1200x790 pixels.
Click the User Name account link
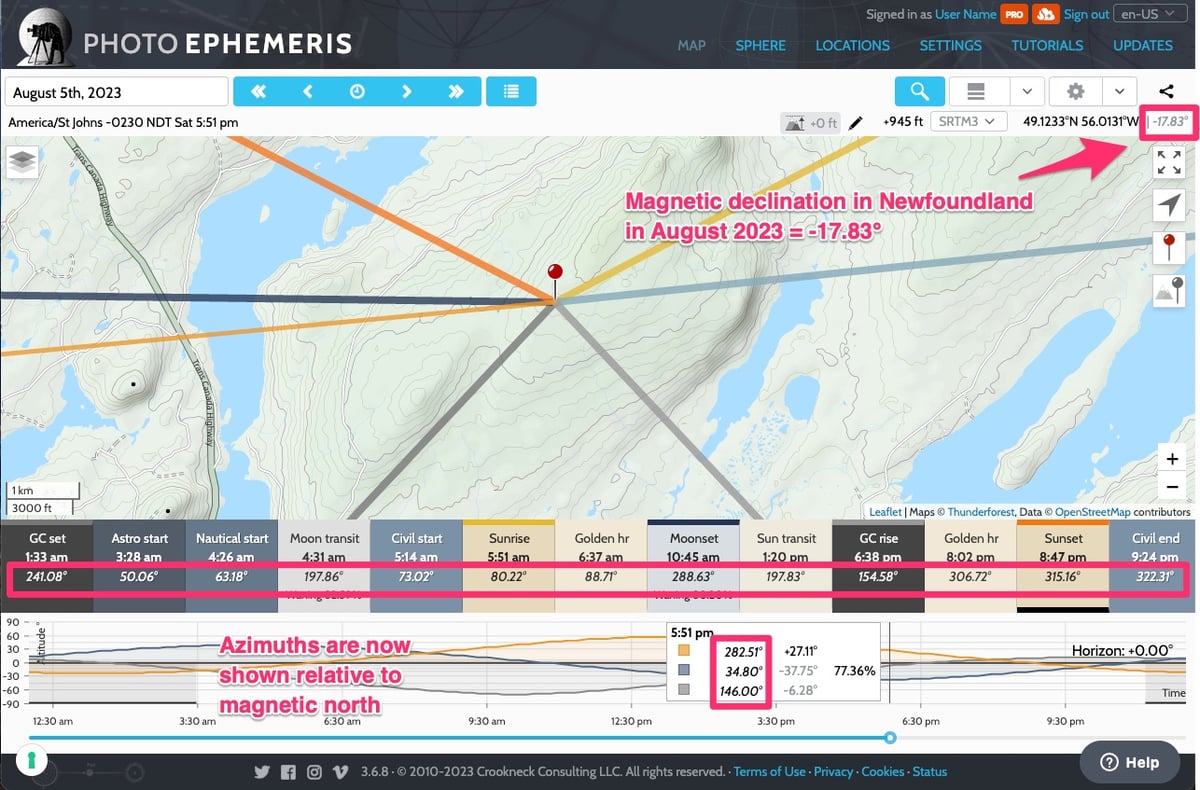click(965, 14)
